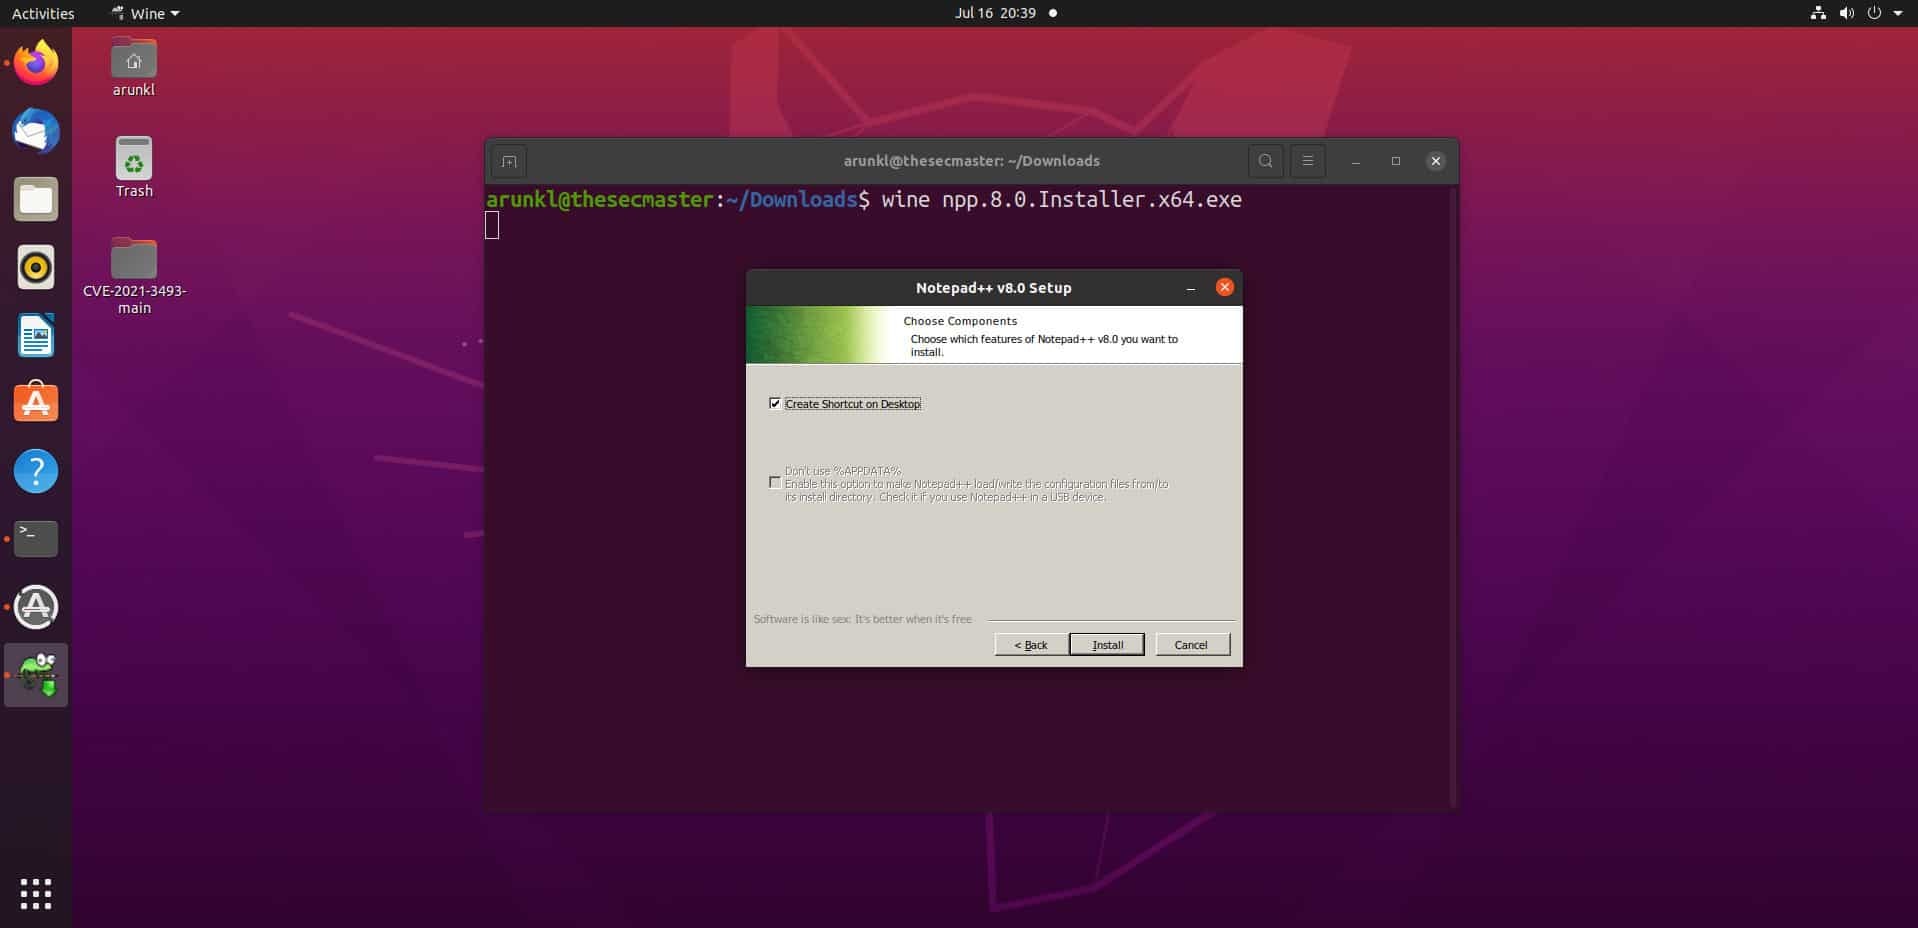Open Software Updater dock icon
This screenshot has width=1918, height=928.
pyautogui.click(x=36, y=607)
